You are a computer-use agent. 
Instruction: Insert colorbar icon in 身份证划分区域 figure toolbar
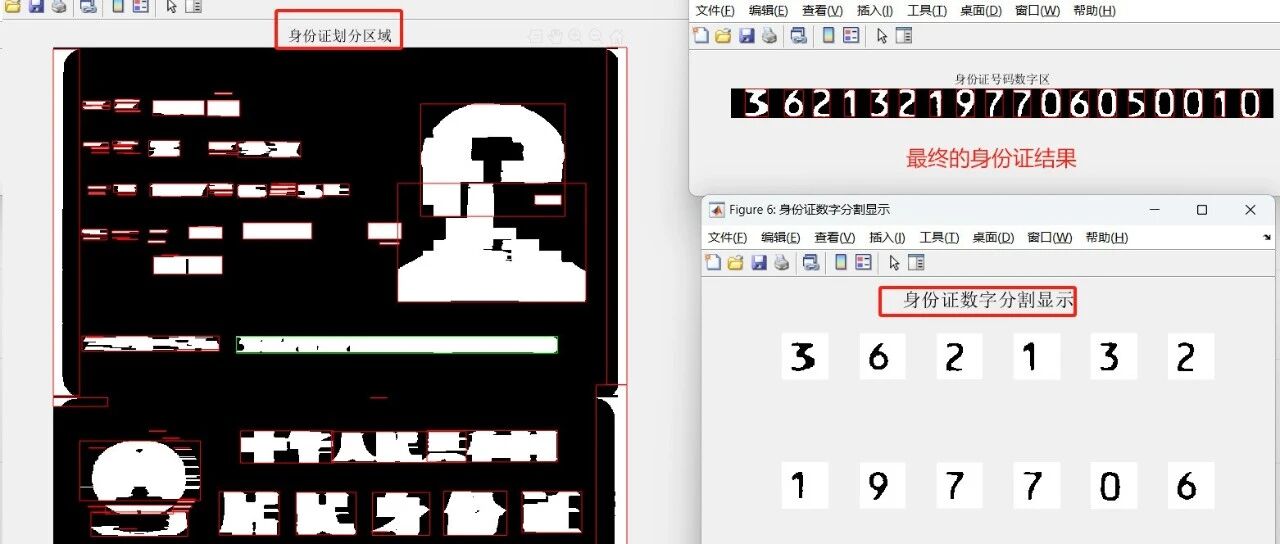(x=118, y=6)
